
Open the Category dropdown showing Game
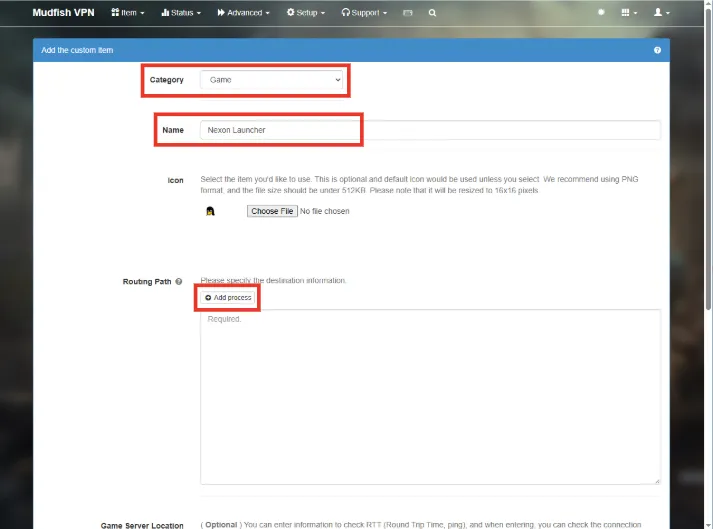tap(271, 80)
